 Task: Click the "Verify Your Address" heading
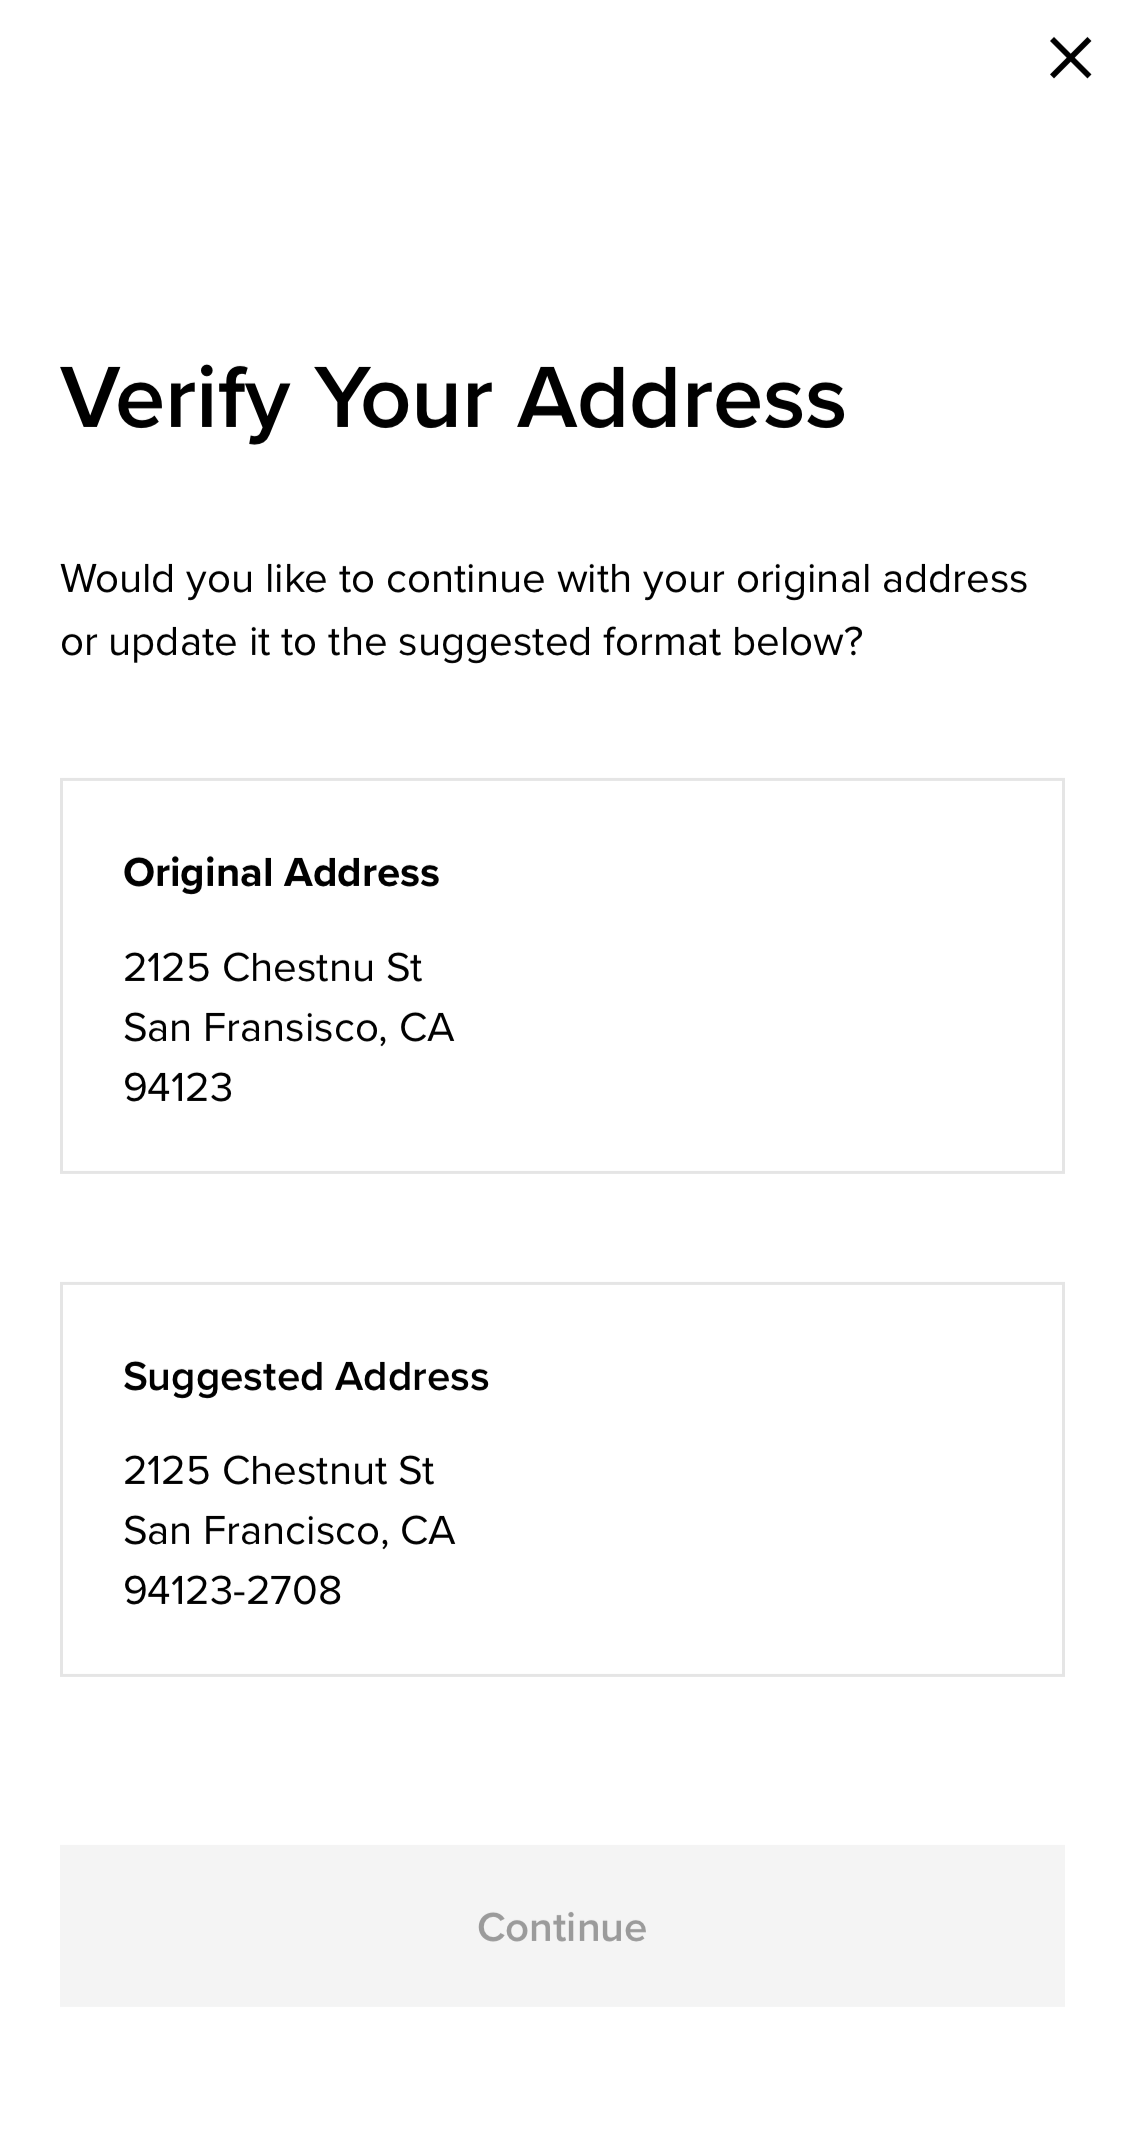pyautogui.click(x=453, y=398)
